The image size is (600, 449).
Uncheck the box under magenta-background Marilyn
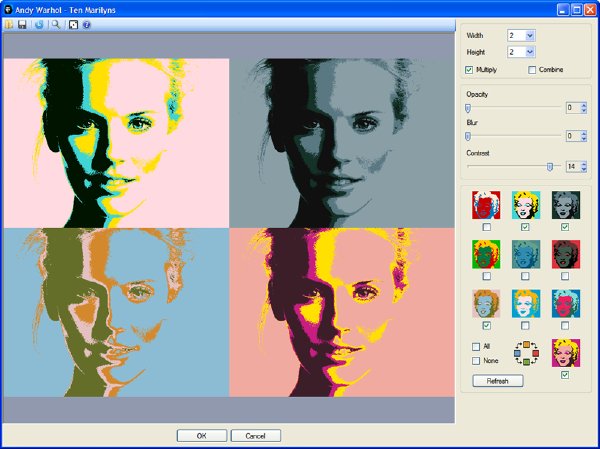tap(565, 375)
